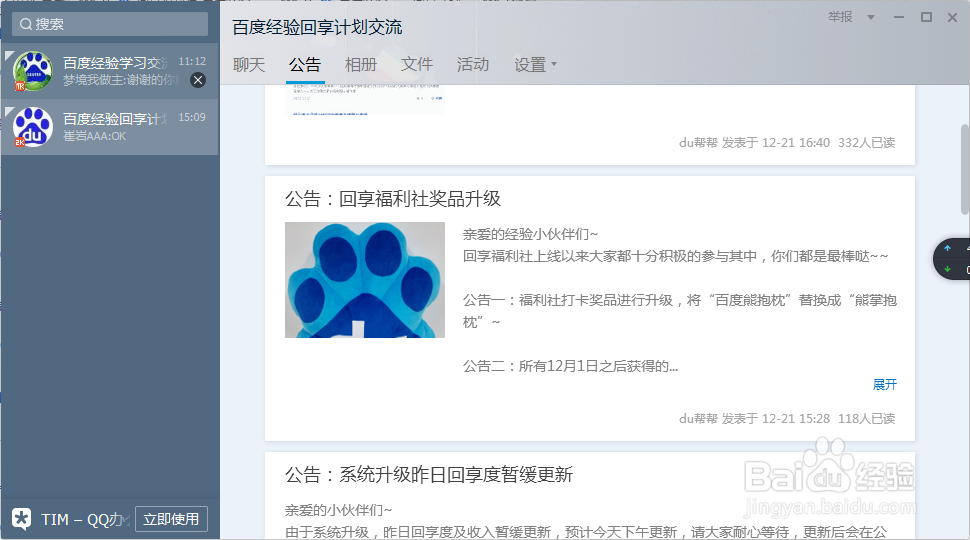Expand the 设置 dropdown tab

[535, 64]
